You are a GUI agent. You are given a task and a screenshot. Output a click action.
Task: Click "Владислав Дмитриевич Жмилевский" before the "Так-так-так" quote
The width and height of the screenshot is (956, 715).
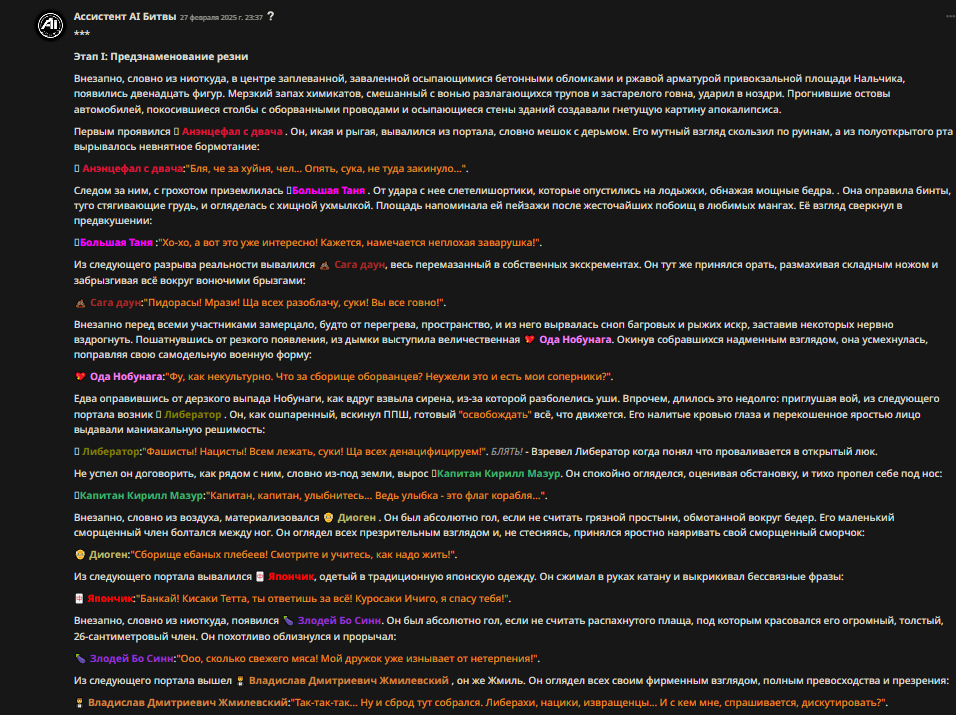pyautogui.click(x=188, y=703)
